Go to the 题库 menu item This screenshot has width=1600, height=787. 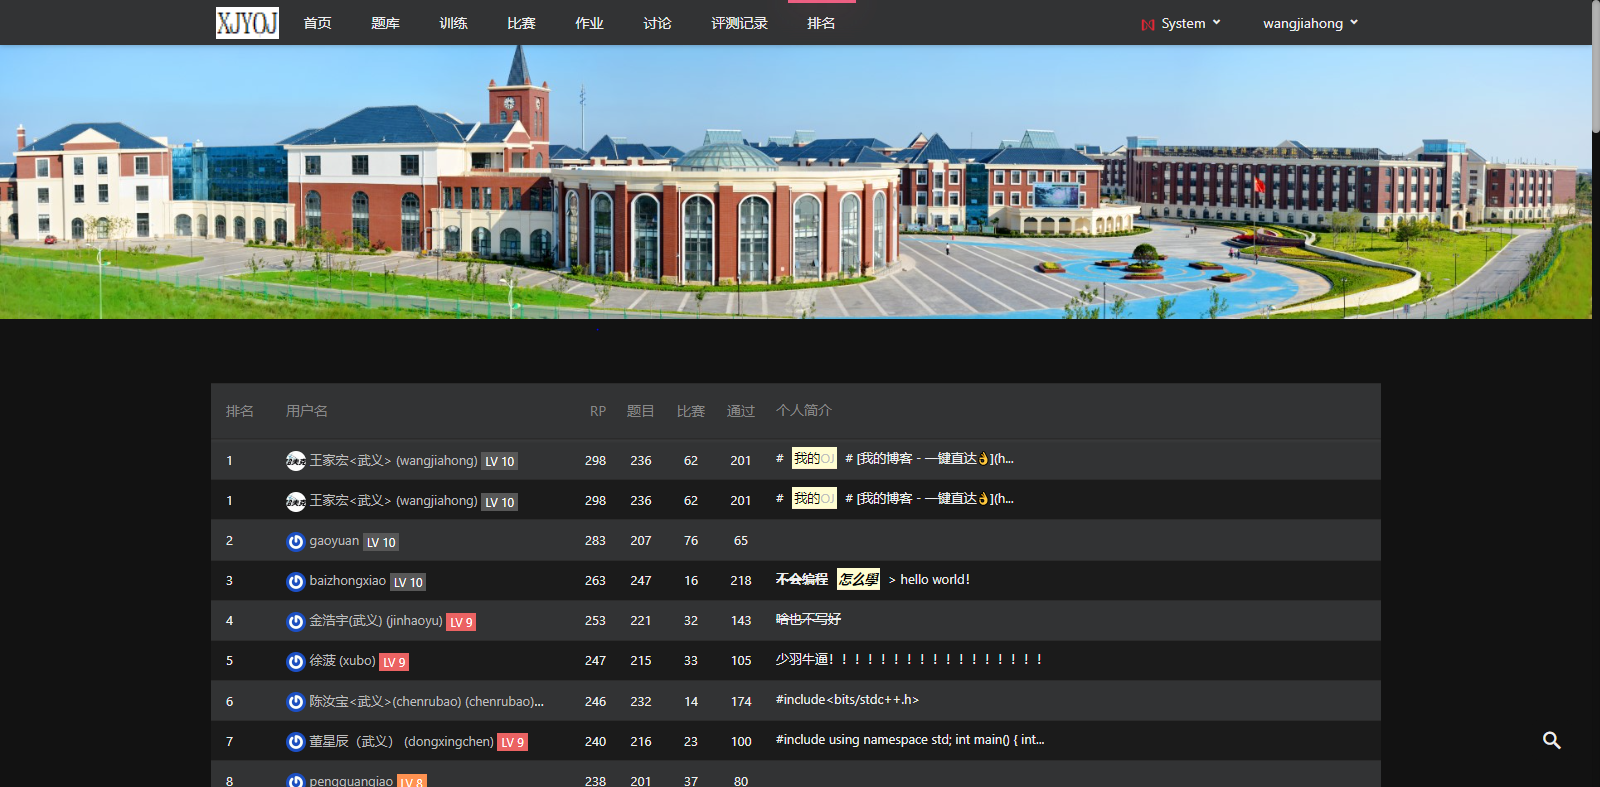(385, 23)
